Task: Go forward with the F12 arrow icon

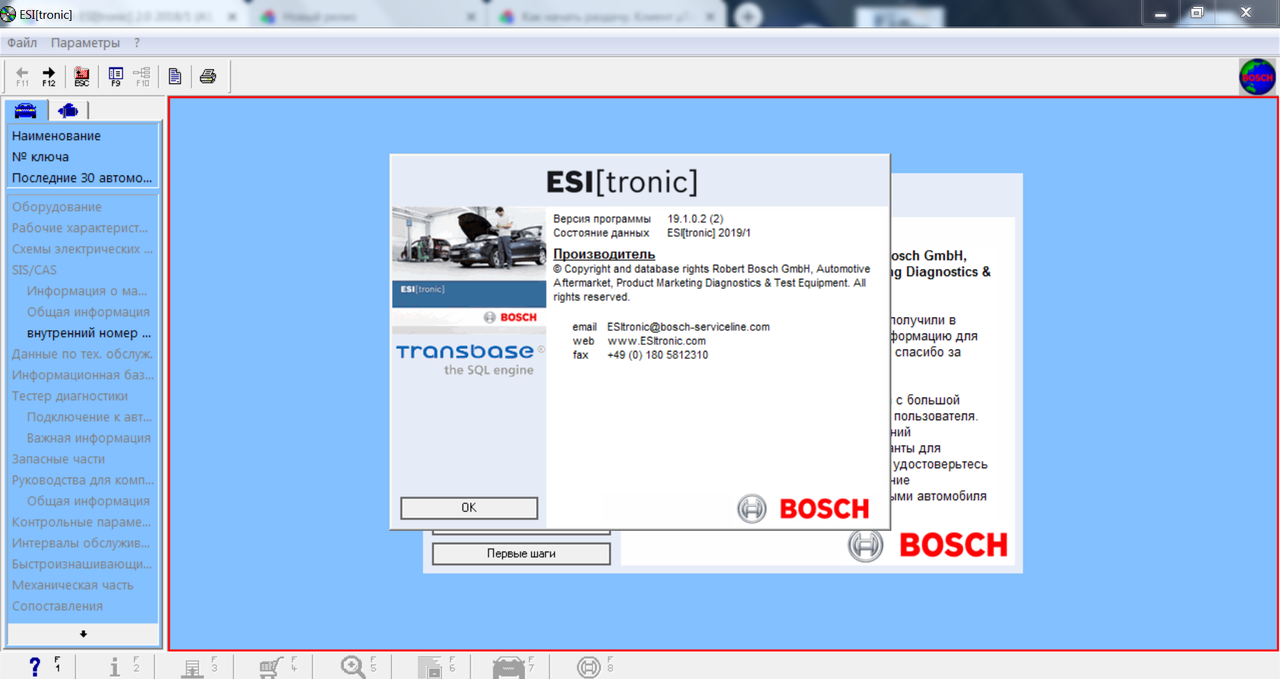Action: pyautogui.click(x=49, y=76)
